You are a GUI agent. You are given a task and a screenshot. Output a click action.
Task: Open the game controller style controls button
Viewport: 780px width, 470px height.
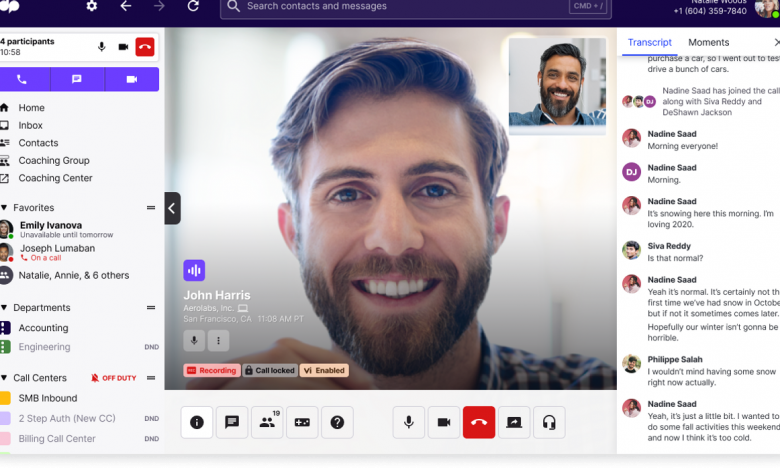pos(302,422)
